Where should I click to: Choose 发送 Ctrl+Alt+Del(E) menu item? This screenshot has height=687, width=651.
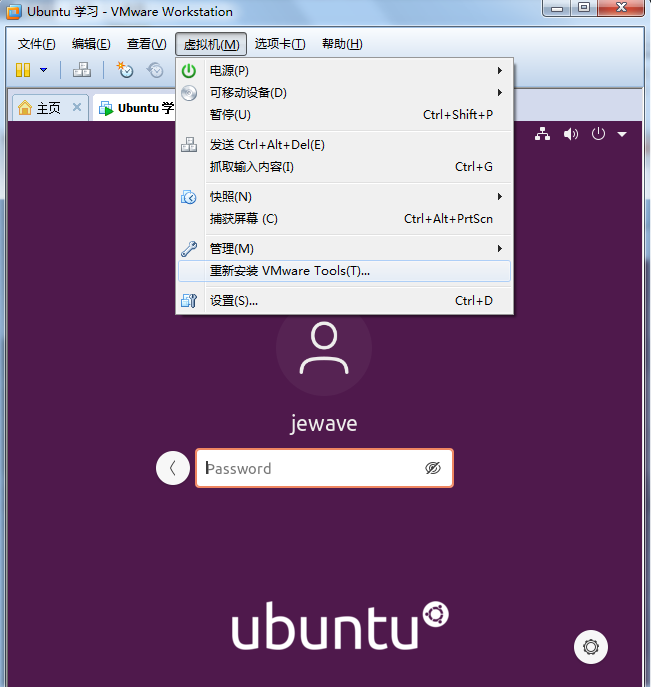(x=344, y=145)
